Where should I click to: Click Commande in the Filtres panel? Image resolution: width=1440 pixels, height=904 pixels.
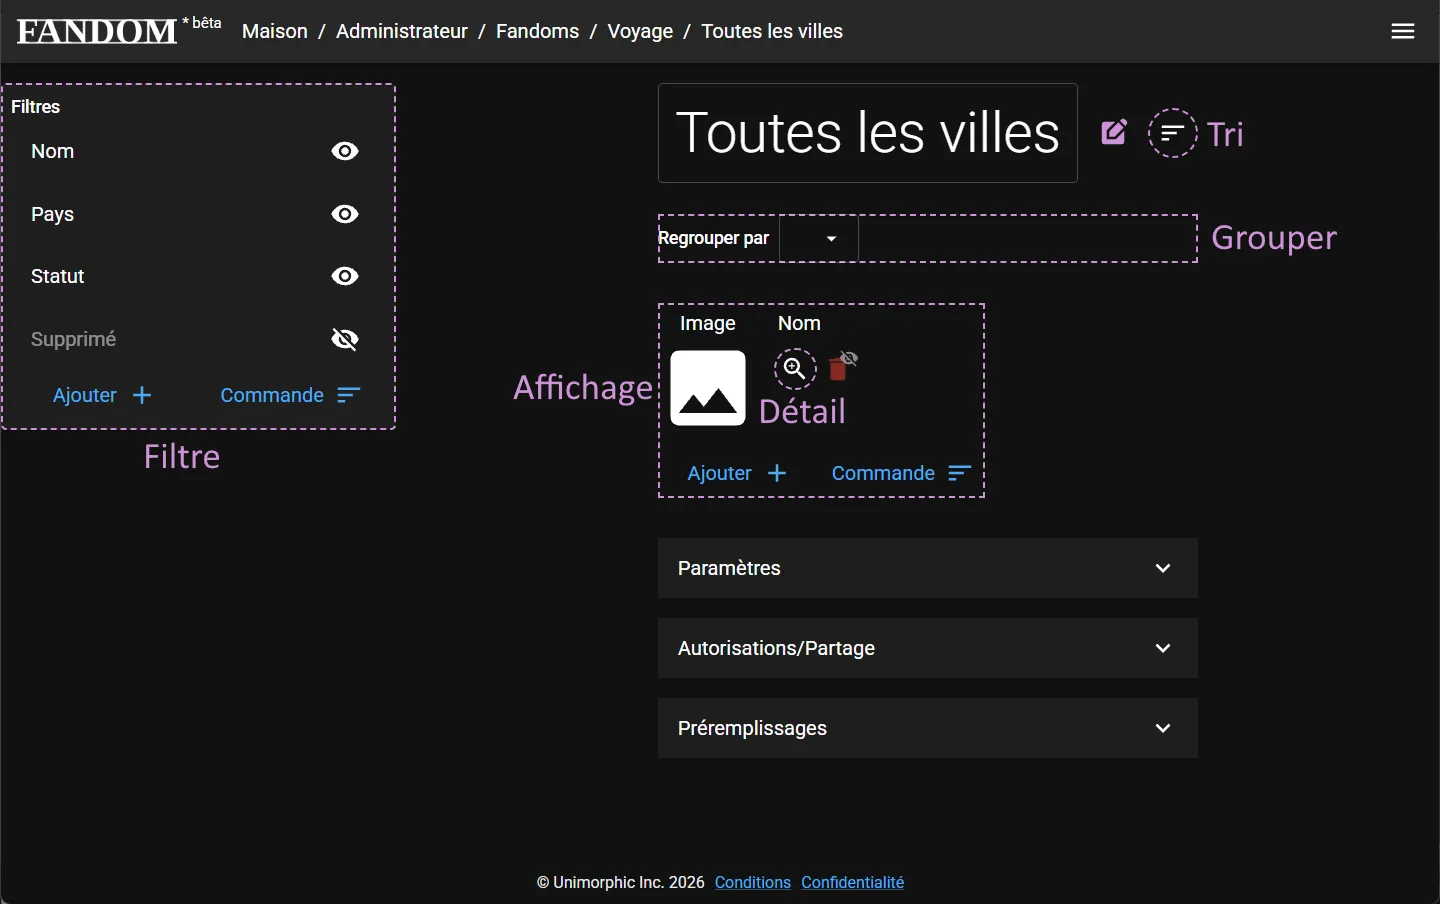[x=290, y=395]
